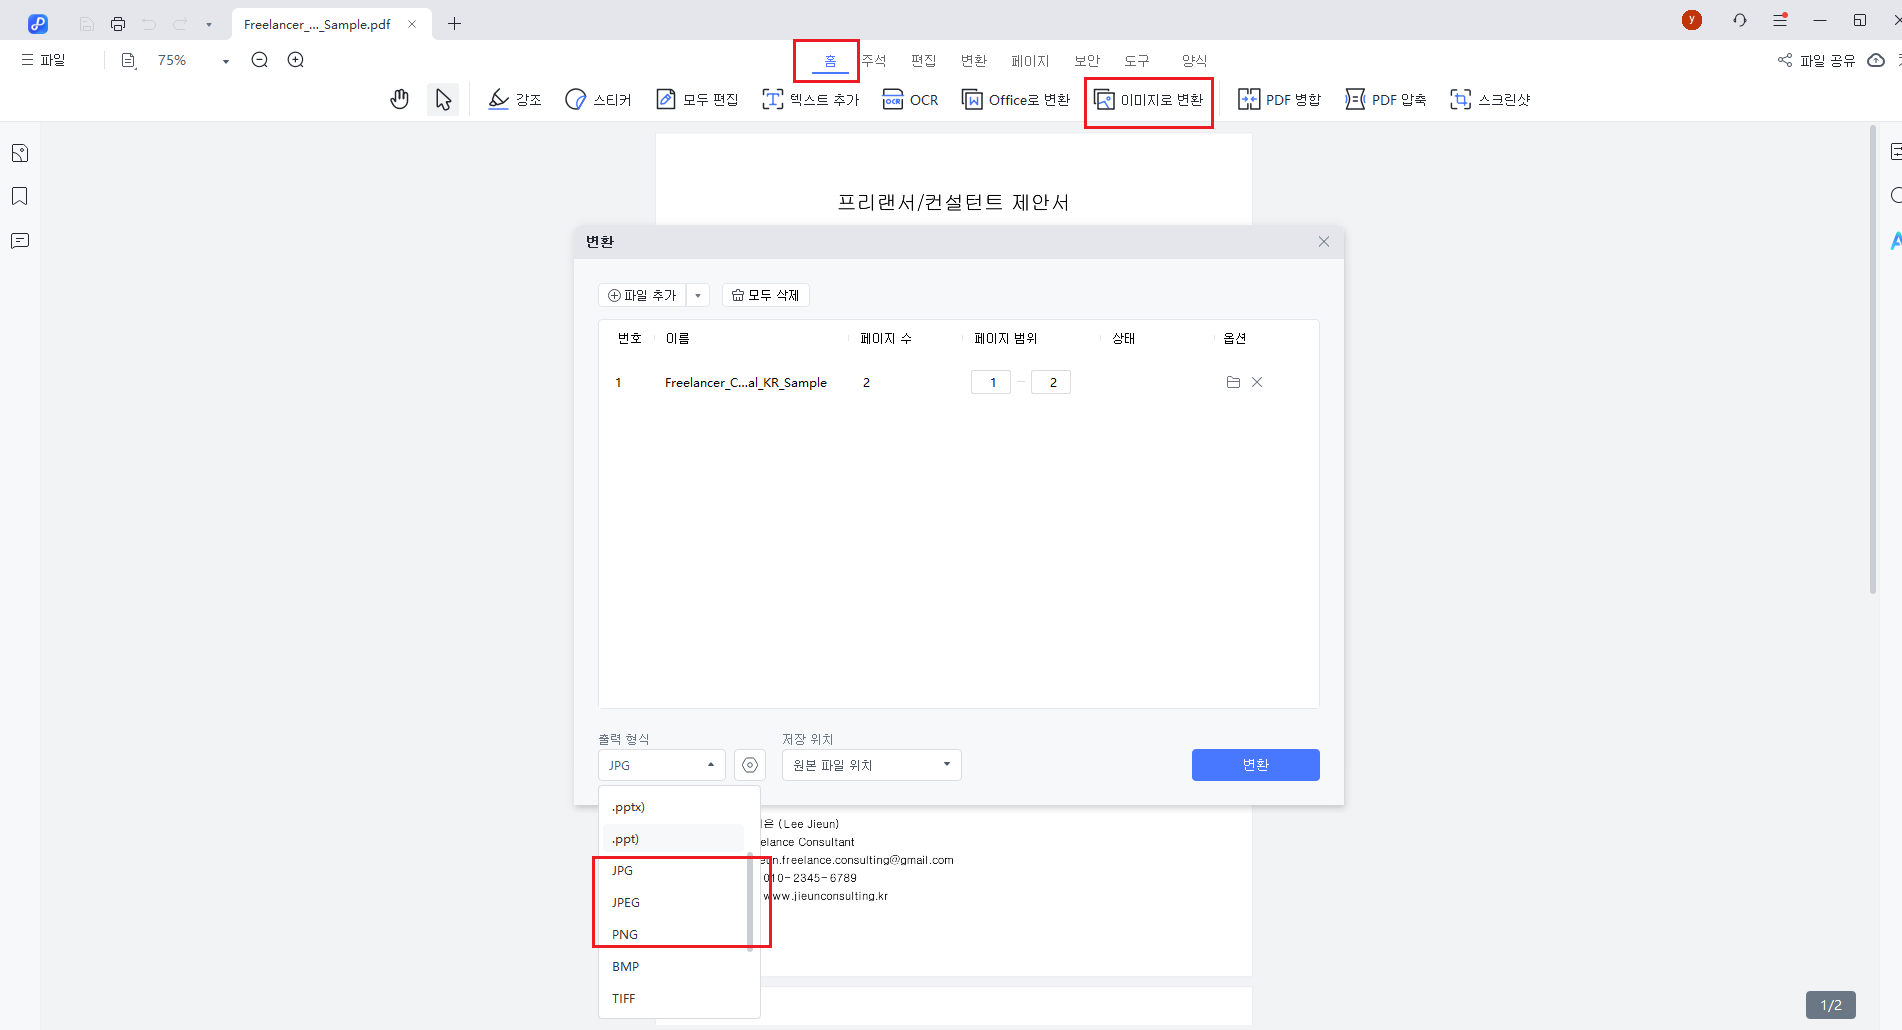Select the 강조 highlight tool

click(514, 99)
